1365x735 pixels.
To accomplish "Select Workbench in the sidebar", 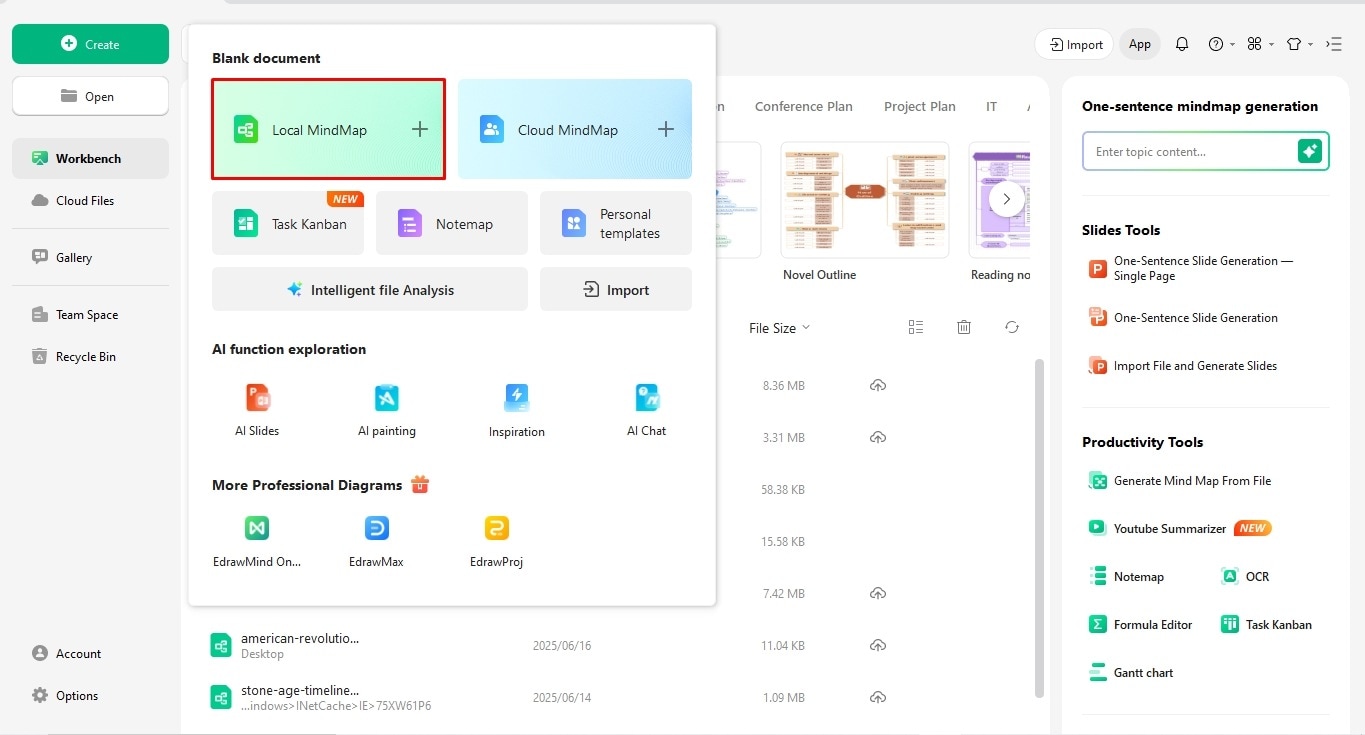I will click(90, 158).
